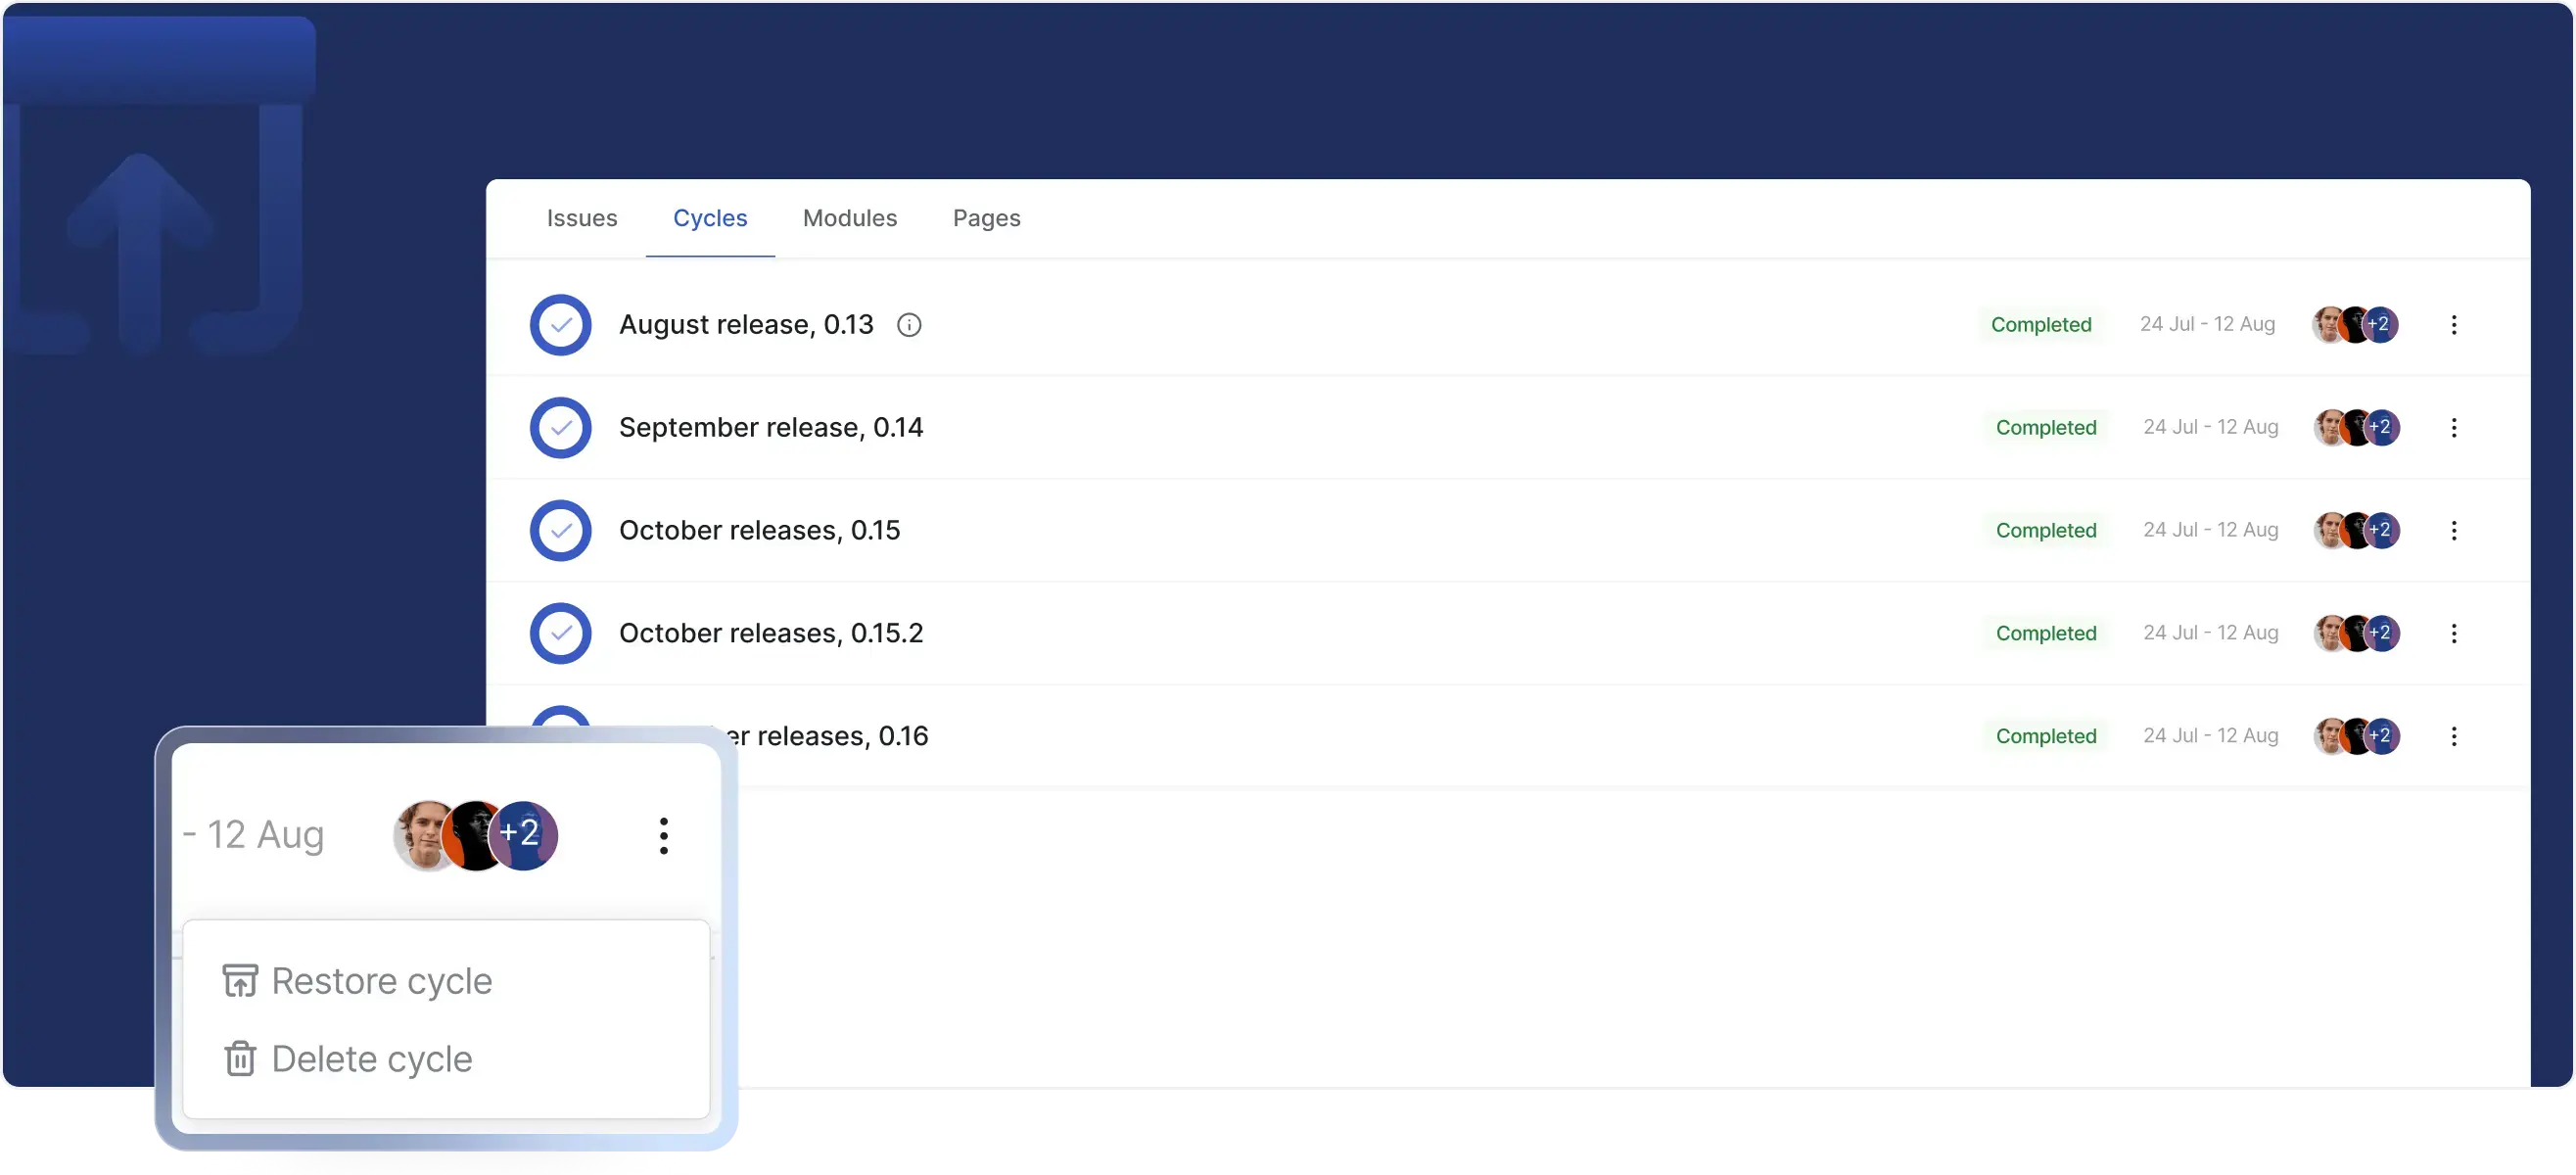Switch to the Issues tab
Image resolution: width=2576 pixels, height=1175 pixels.
582,218
